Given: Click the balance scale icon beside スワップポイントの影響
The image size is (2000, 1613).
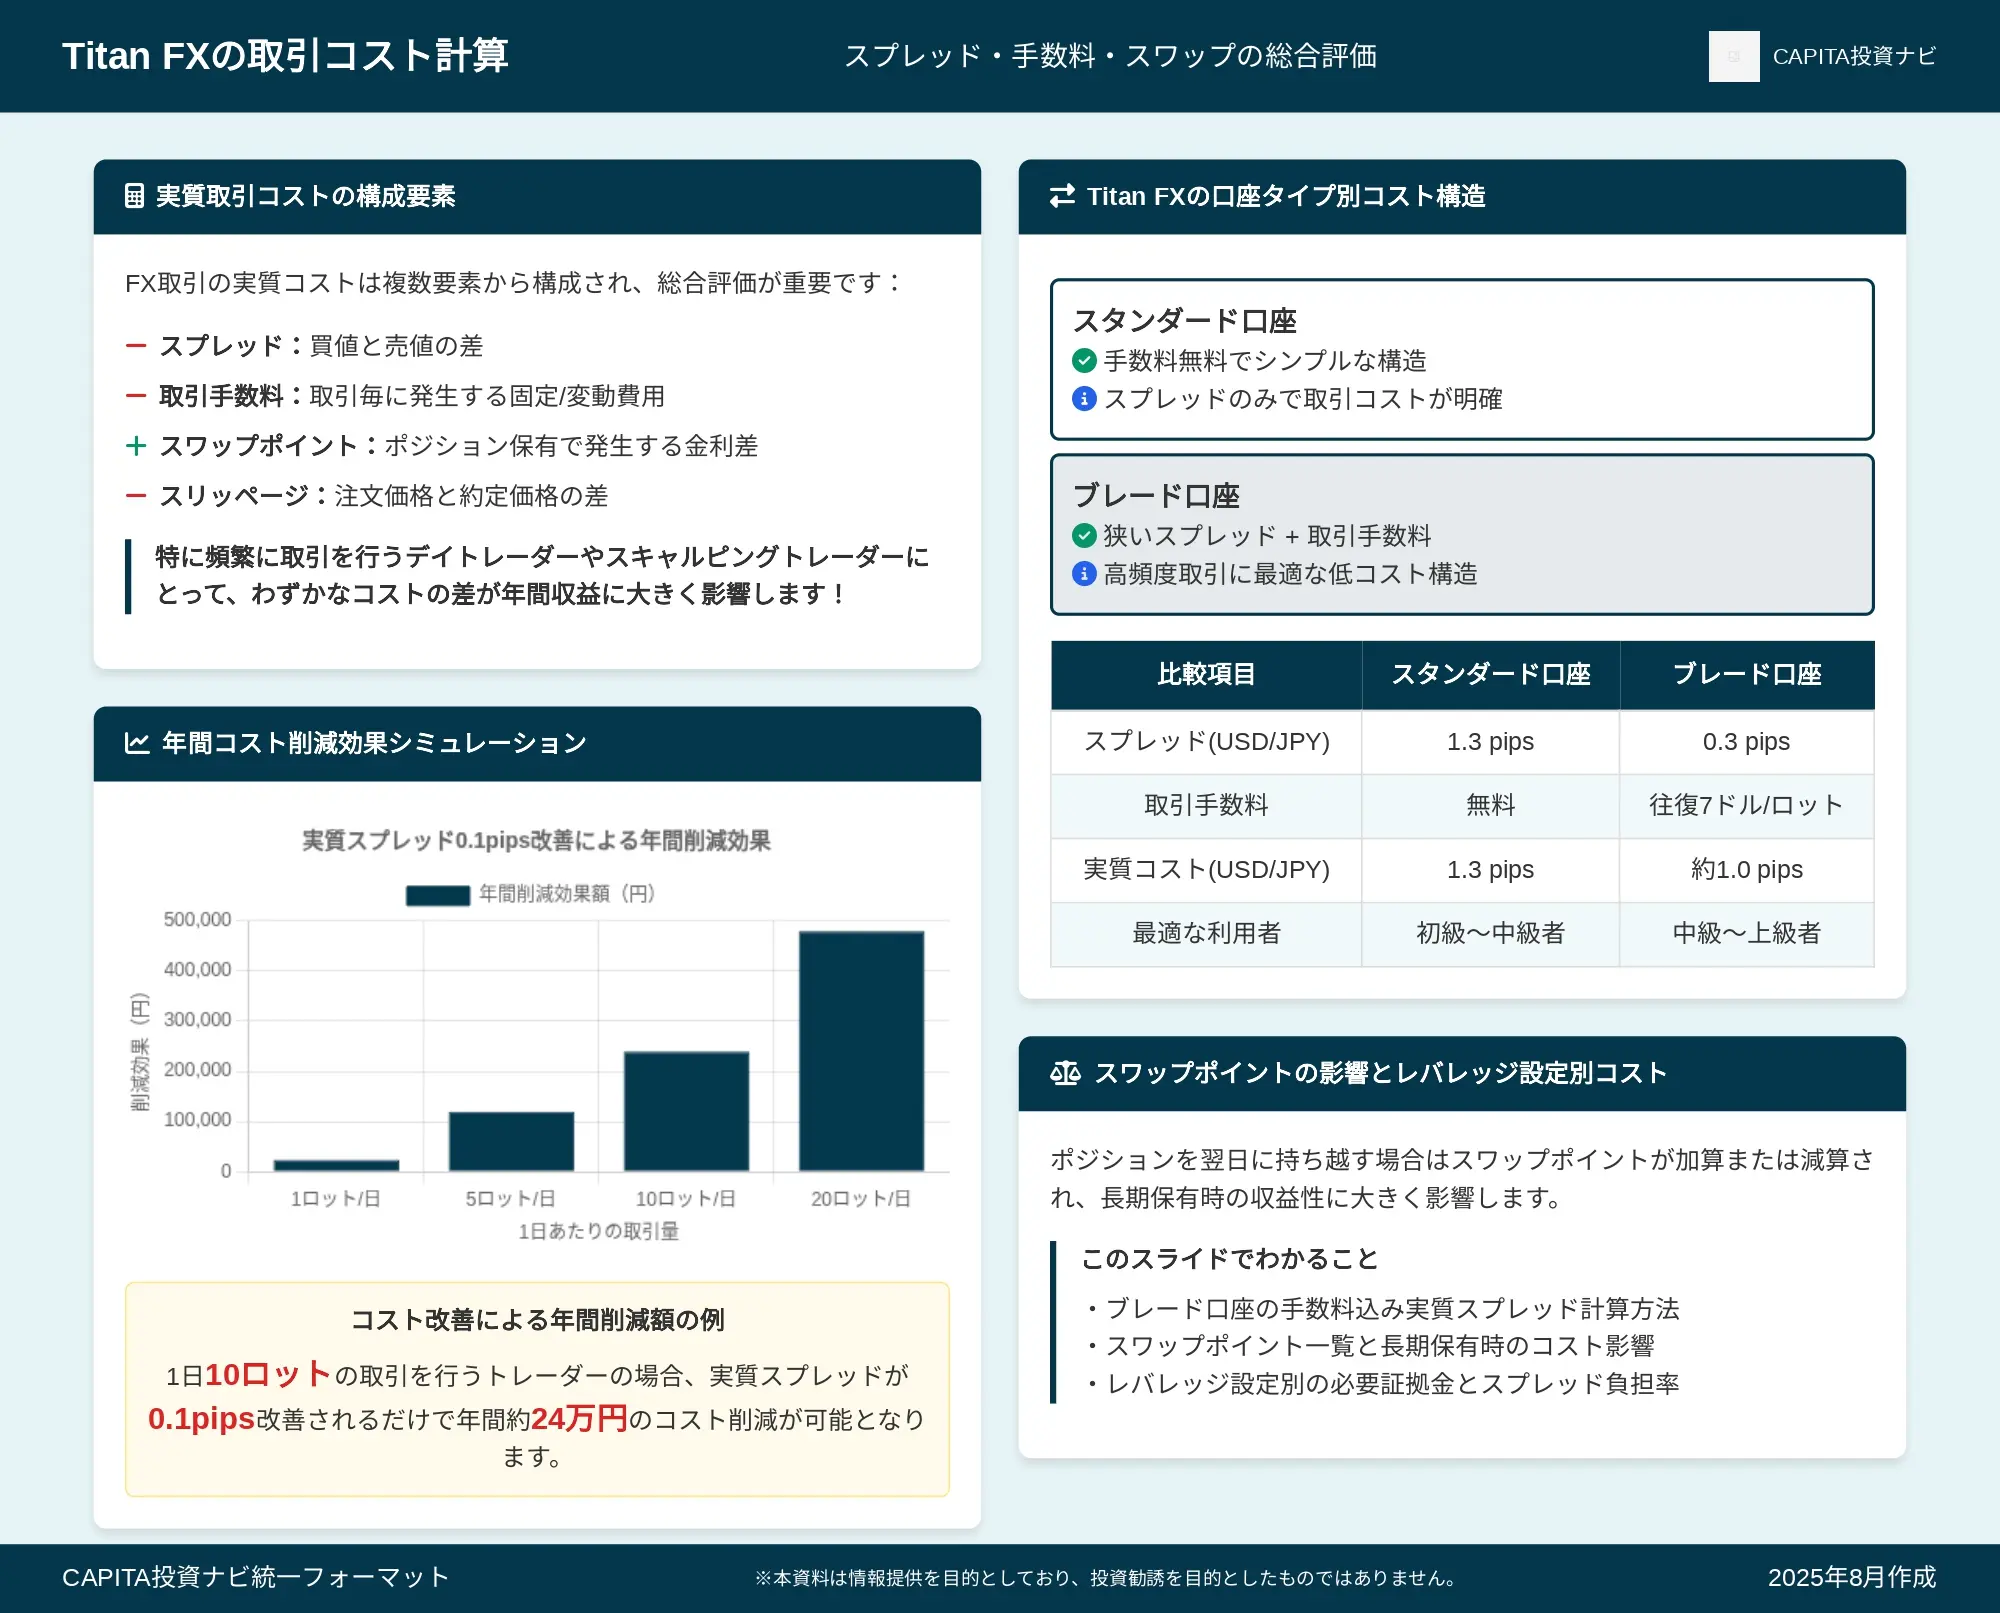Looking at the screenshot, I should (x=1065, y=1073).
